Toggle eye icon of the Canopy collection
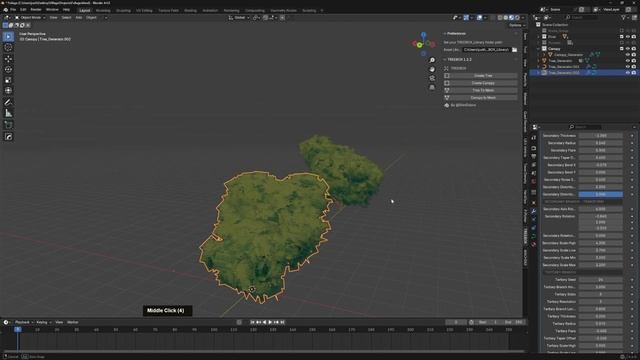This screenshot has height=360, width=640. tap(628, 49)
